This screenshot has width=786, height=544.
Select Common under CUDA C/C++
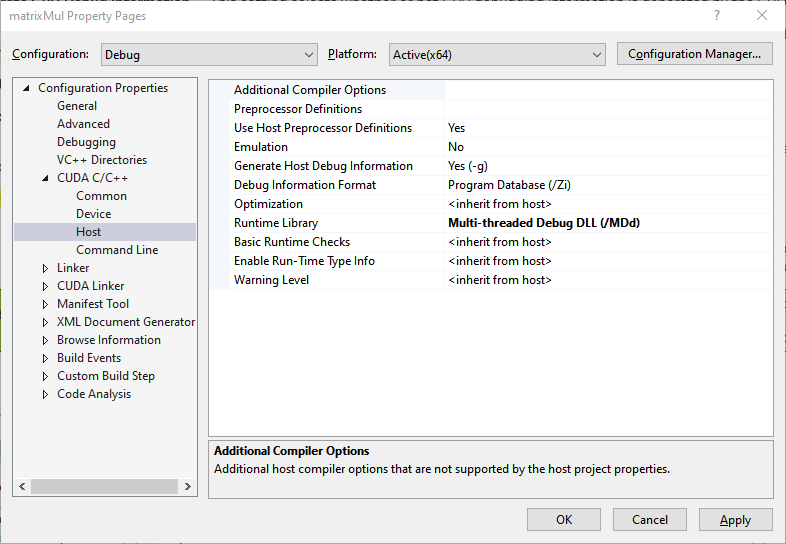tap(101, 196)
